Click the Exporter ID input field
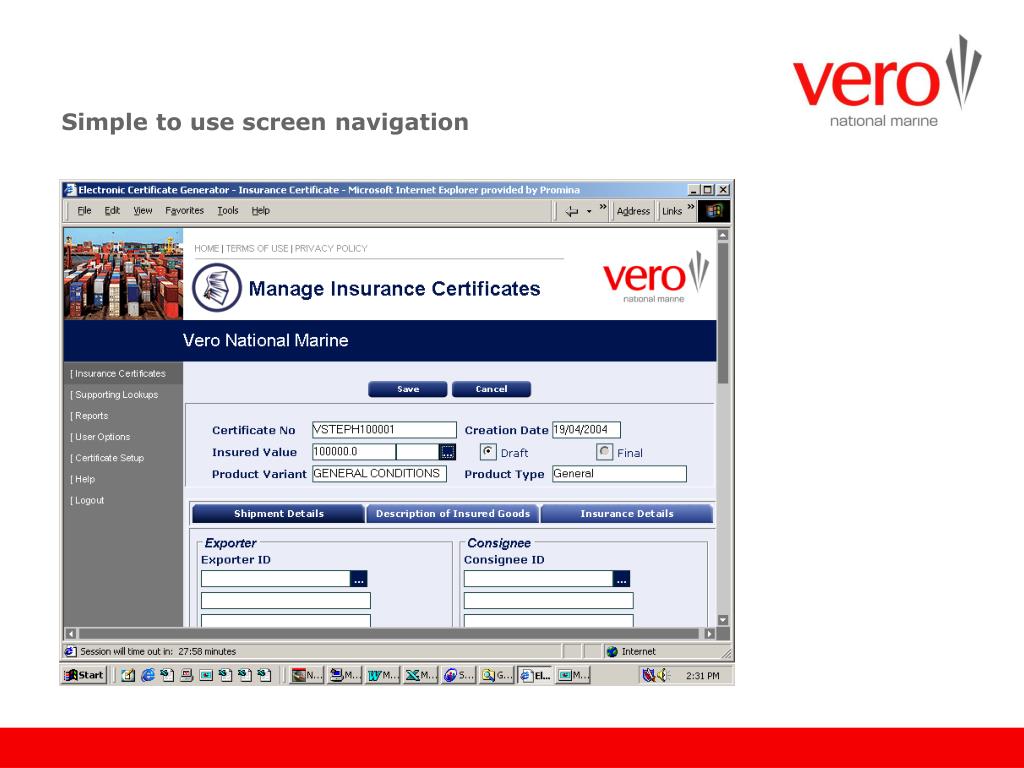Viewport: 1024px width, 768px height. [x=276, y=579]
